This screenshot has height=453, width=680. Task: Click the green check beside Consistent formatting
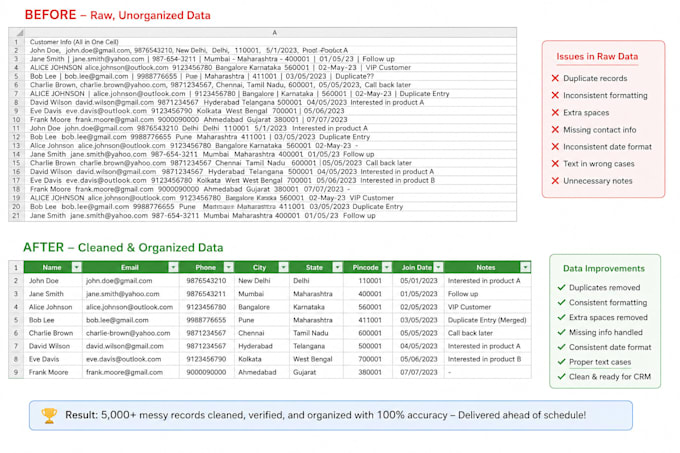tap(562, 302)
